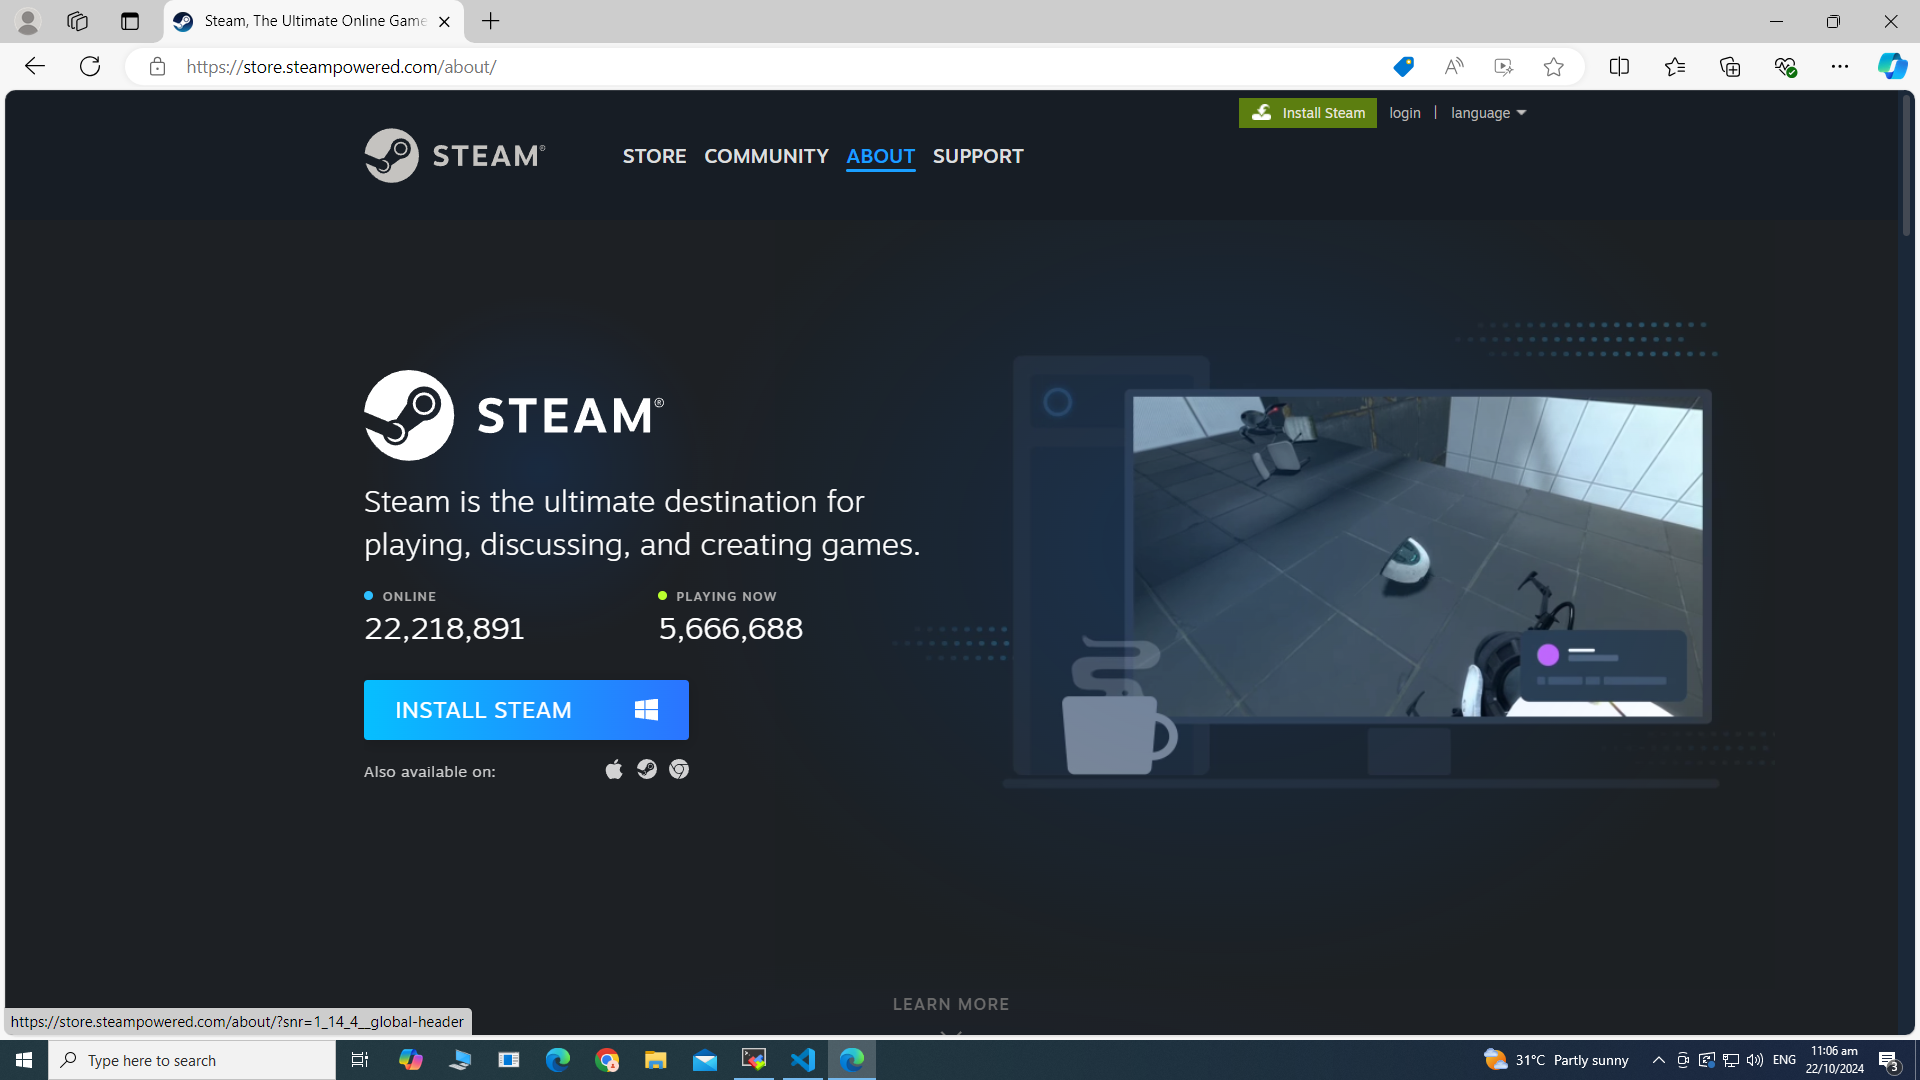
Task: Expand the language dropdown
Action: 1488,113
